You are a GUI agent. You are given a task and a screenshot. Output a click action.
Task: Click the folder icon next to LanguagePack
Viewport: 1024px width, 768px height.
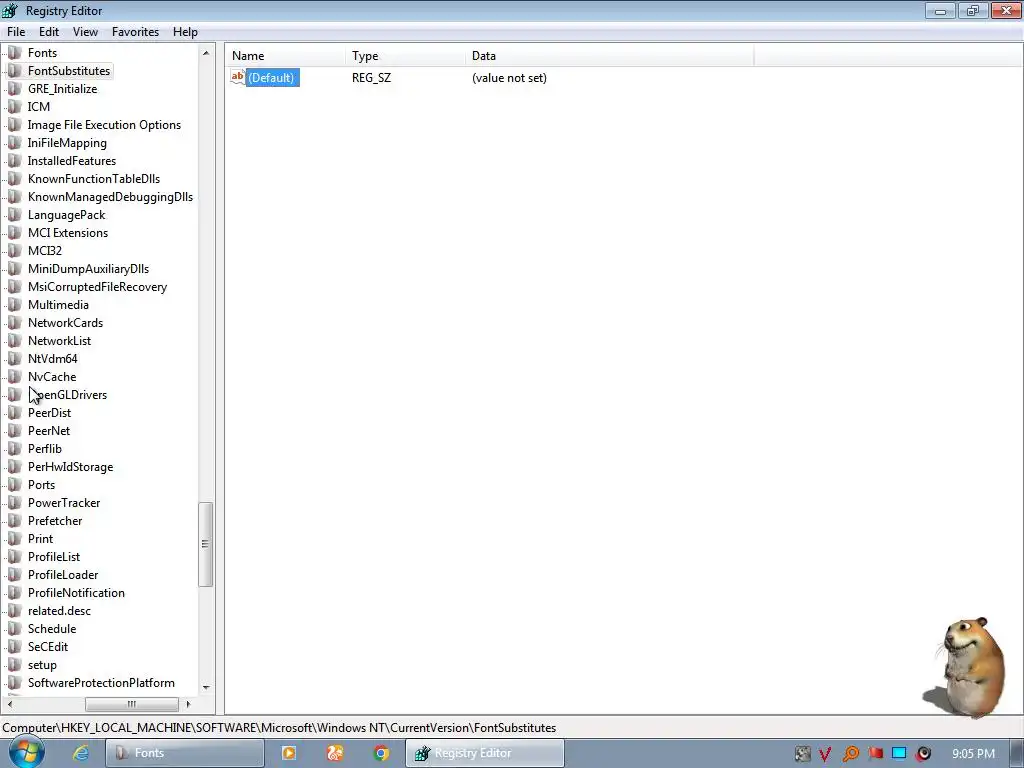(14, 215)
